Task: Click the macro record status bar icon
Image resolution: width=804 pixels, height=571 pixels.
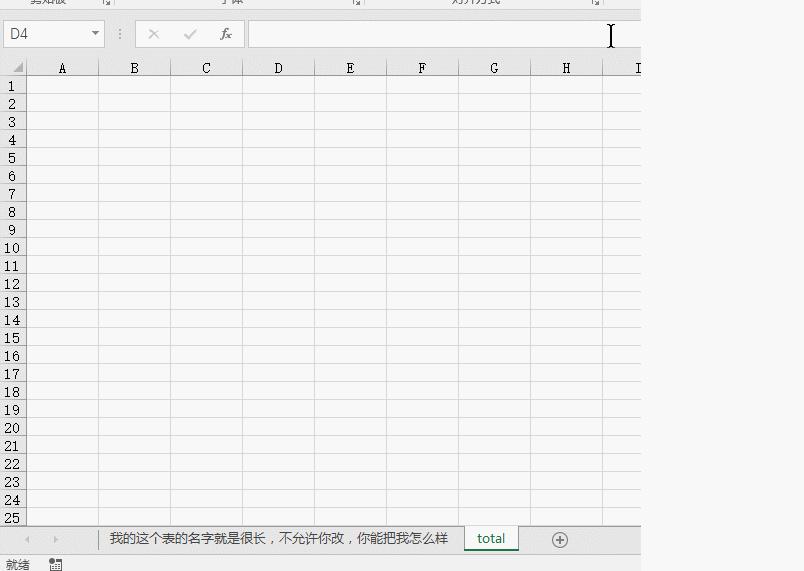Action: pos(55,564)
